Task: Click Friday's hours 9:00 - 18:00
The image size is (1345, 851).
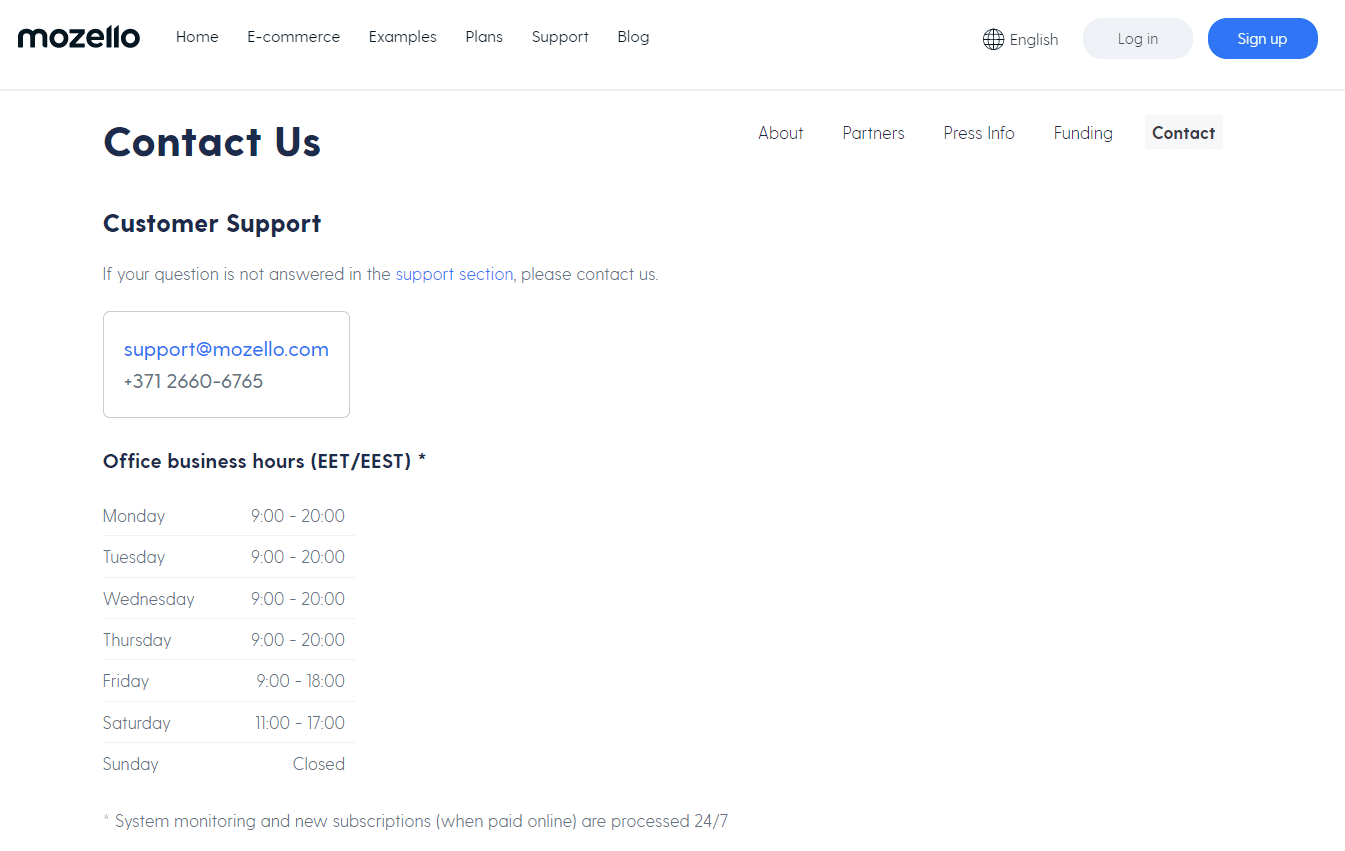Action: pos(301,681)
